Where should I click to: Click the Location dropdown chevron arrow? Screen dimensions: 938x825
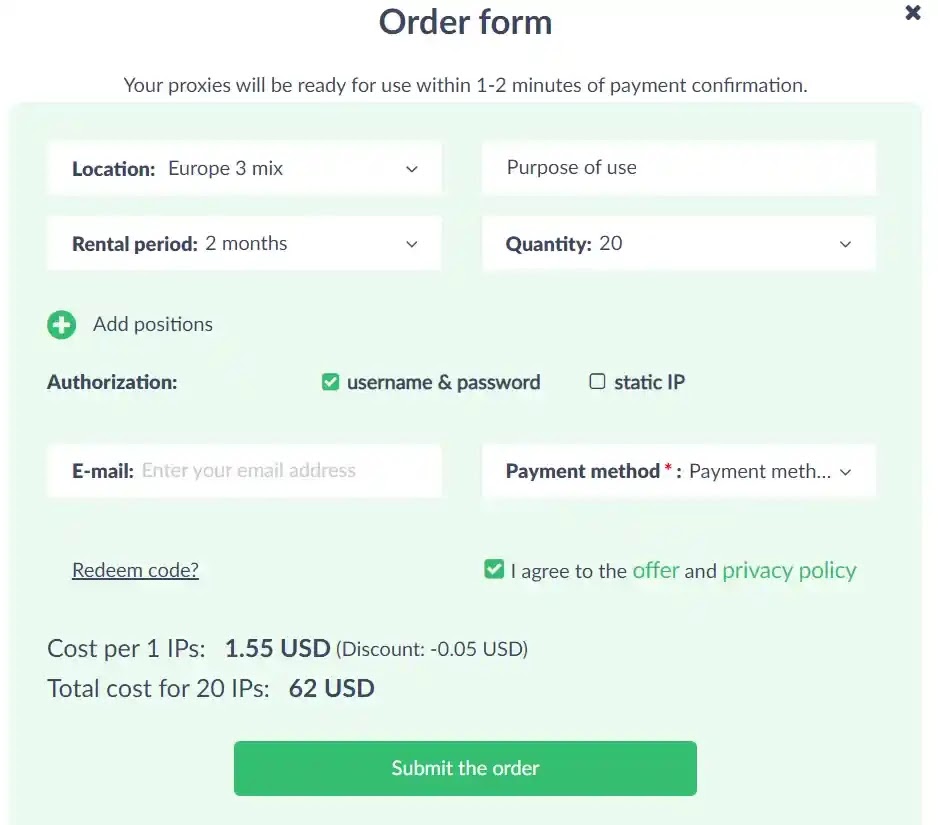pyautogui.click(x=412, y=169)
